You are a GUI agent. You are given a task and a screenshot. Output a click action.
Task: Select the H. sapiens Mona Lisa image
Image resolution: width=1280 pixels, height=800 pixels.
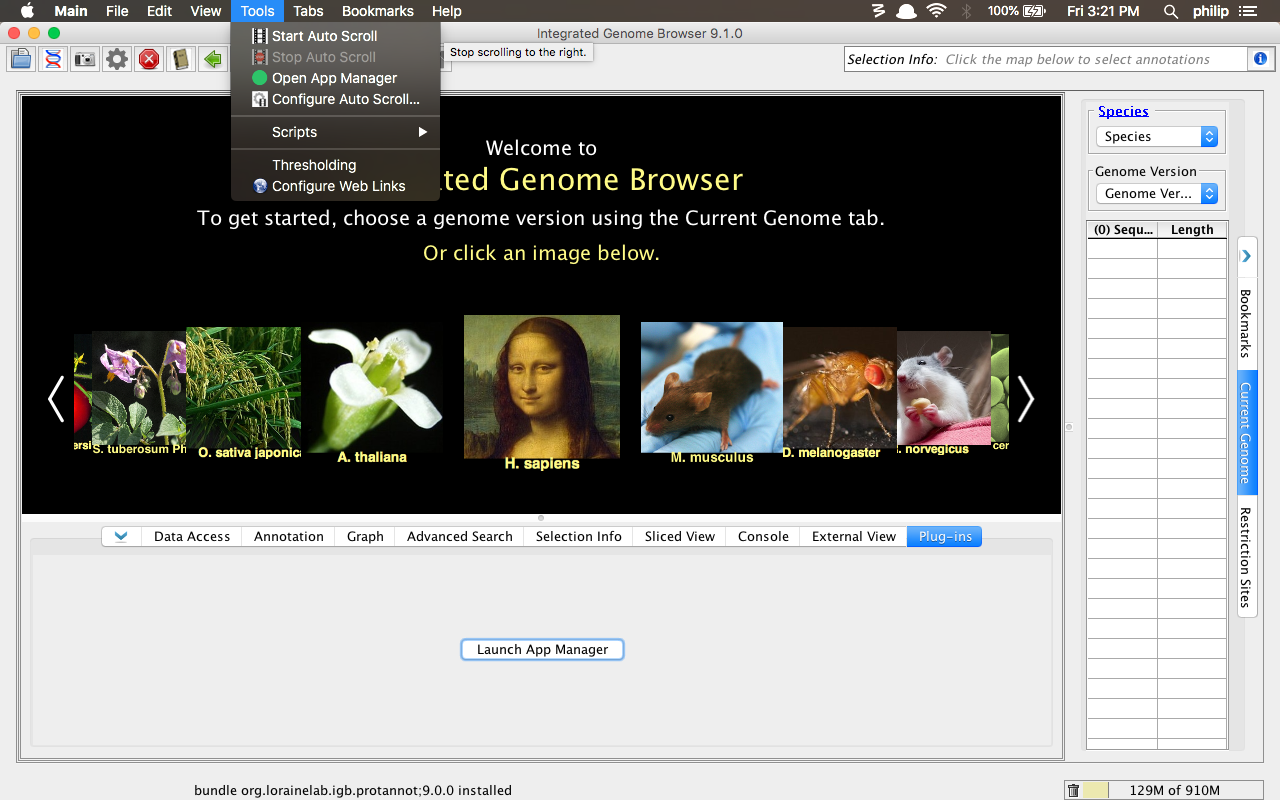point(542,387)
